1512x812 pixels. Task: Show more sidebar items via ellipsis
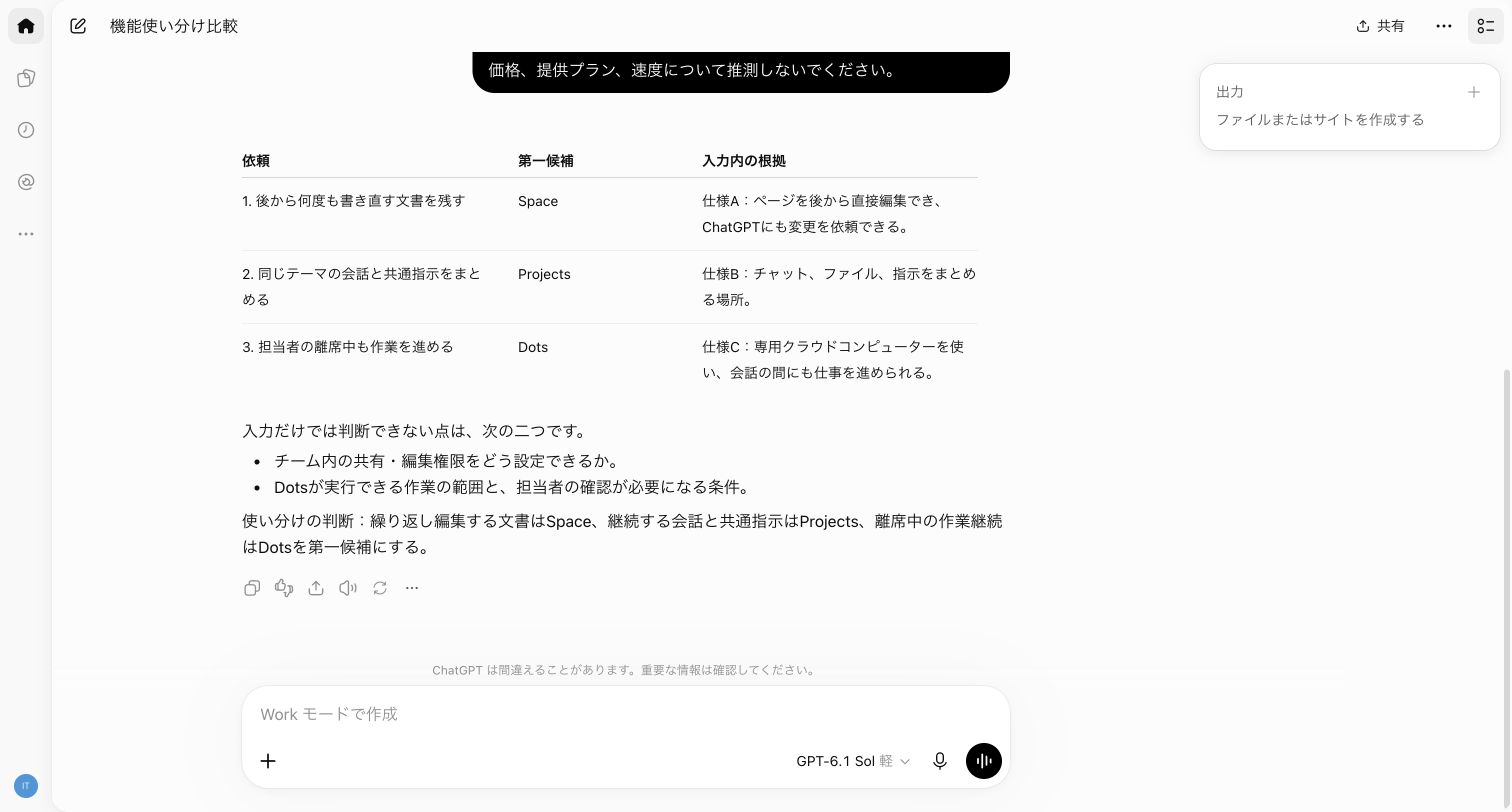pos(26,234)
